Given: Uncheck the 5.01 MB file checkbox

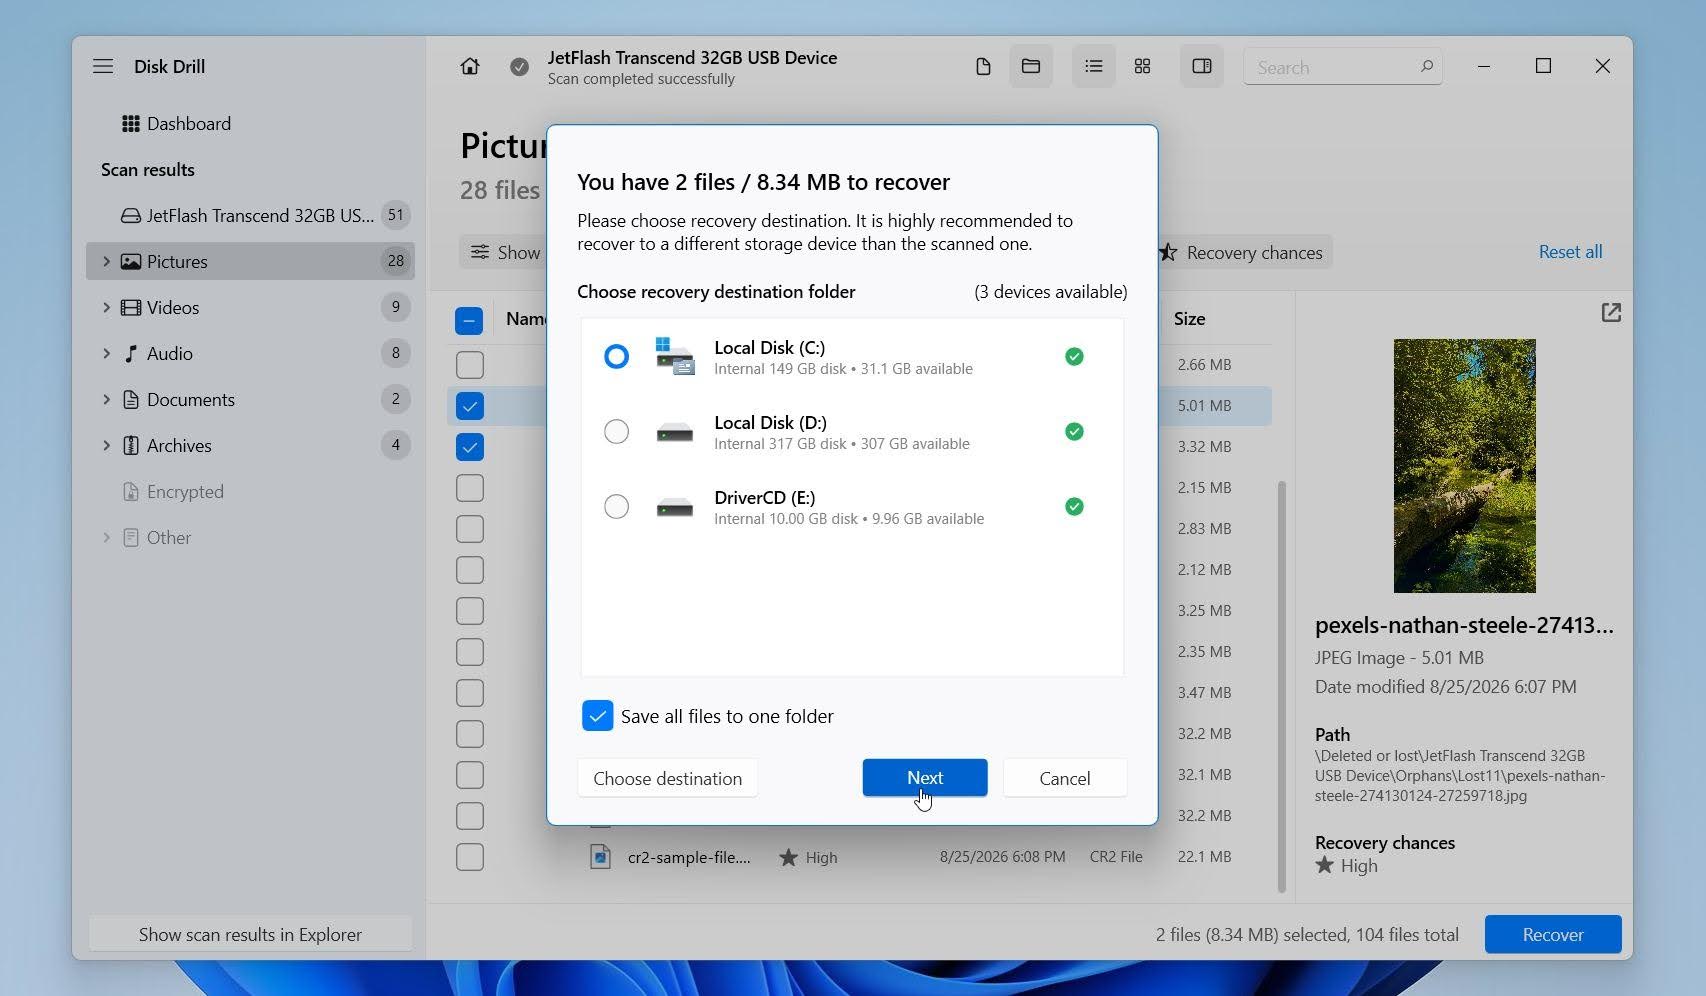Looking at the screenshot, I should point(469,406).
